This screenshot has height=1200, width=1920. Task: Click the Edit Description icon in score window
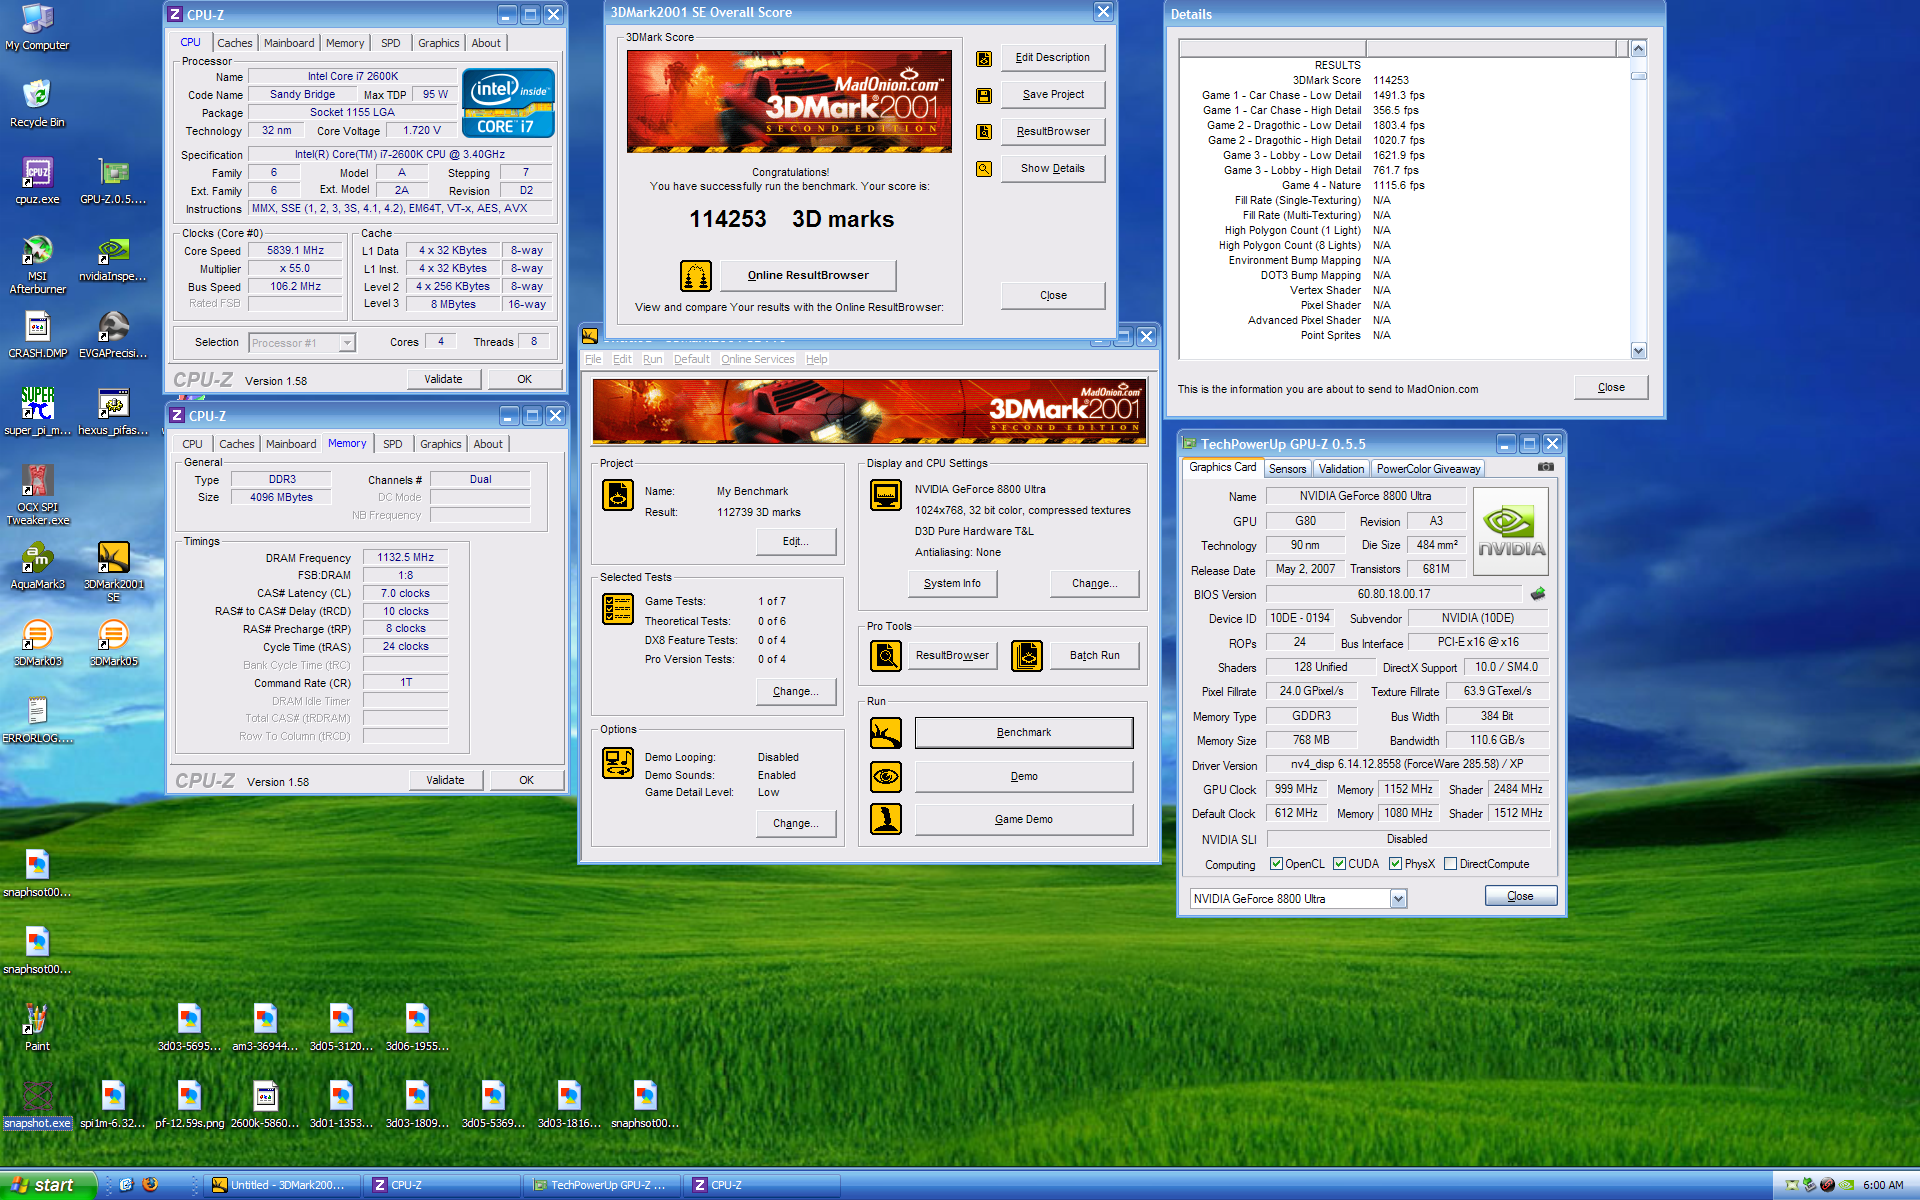tap(984, 58)
